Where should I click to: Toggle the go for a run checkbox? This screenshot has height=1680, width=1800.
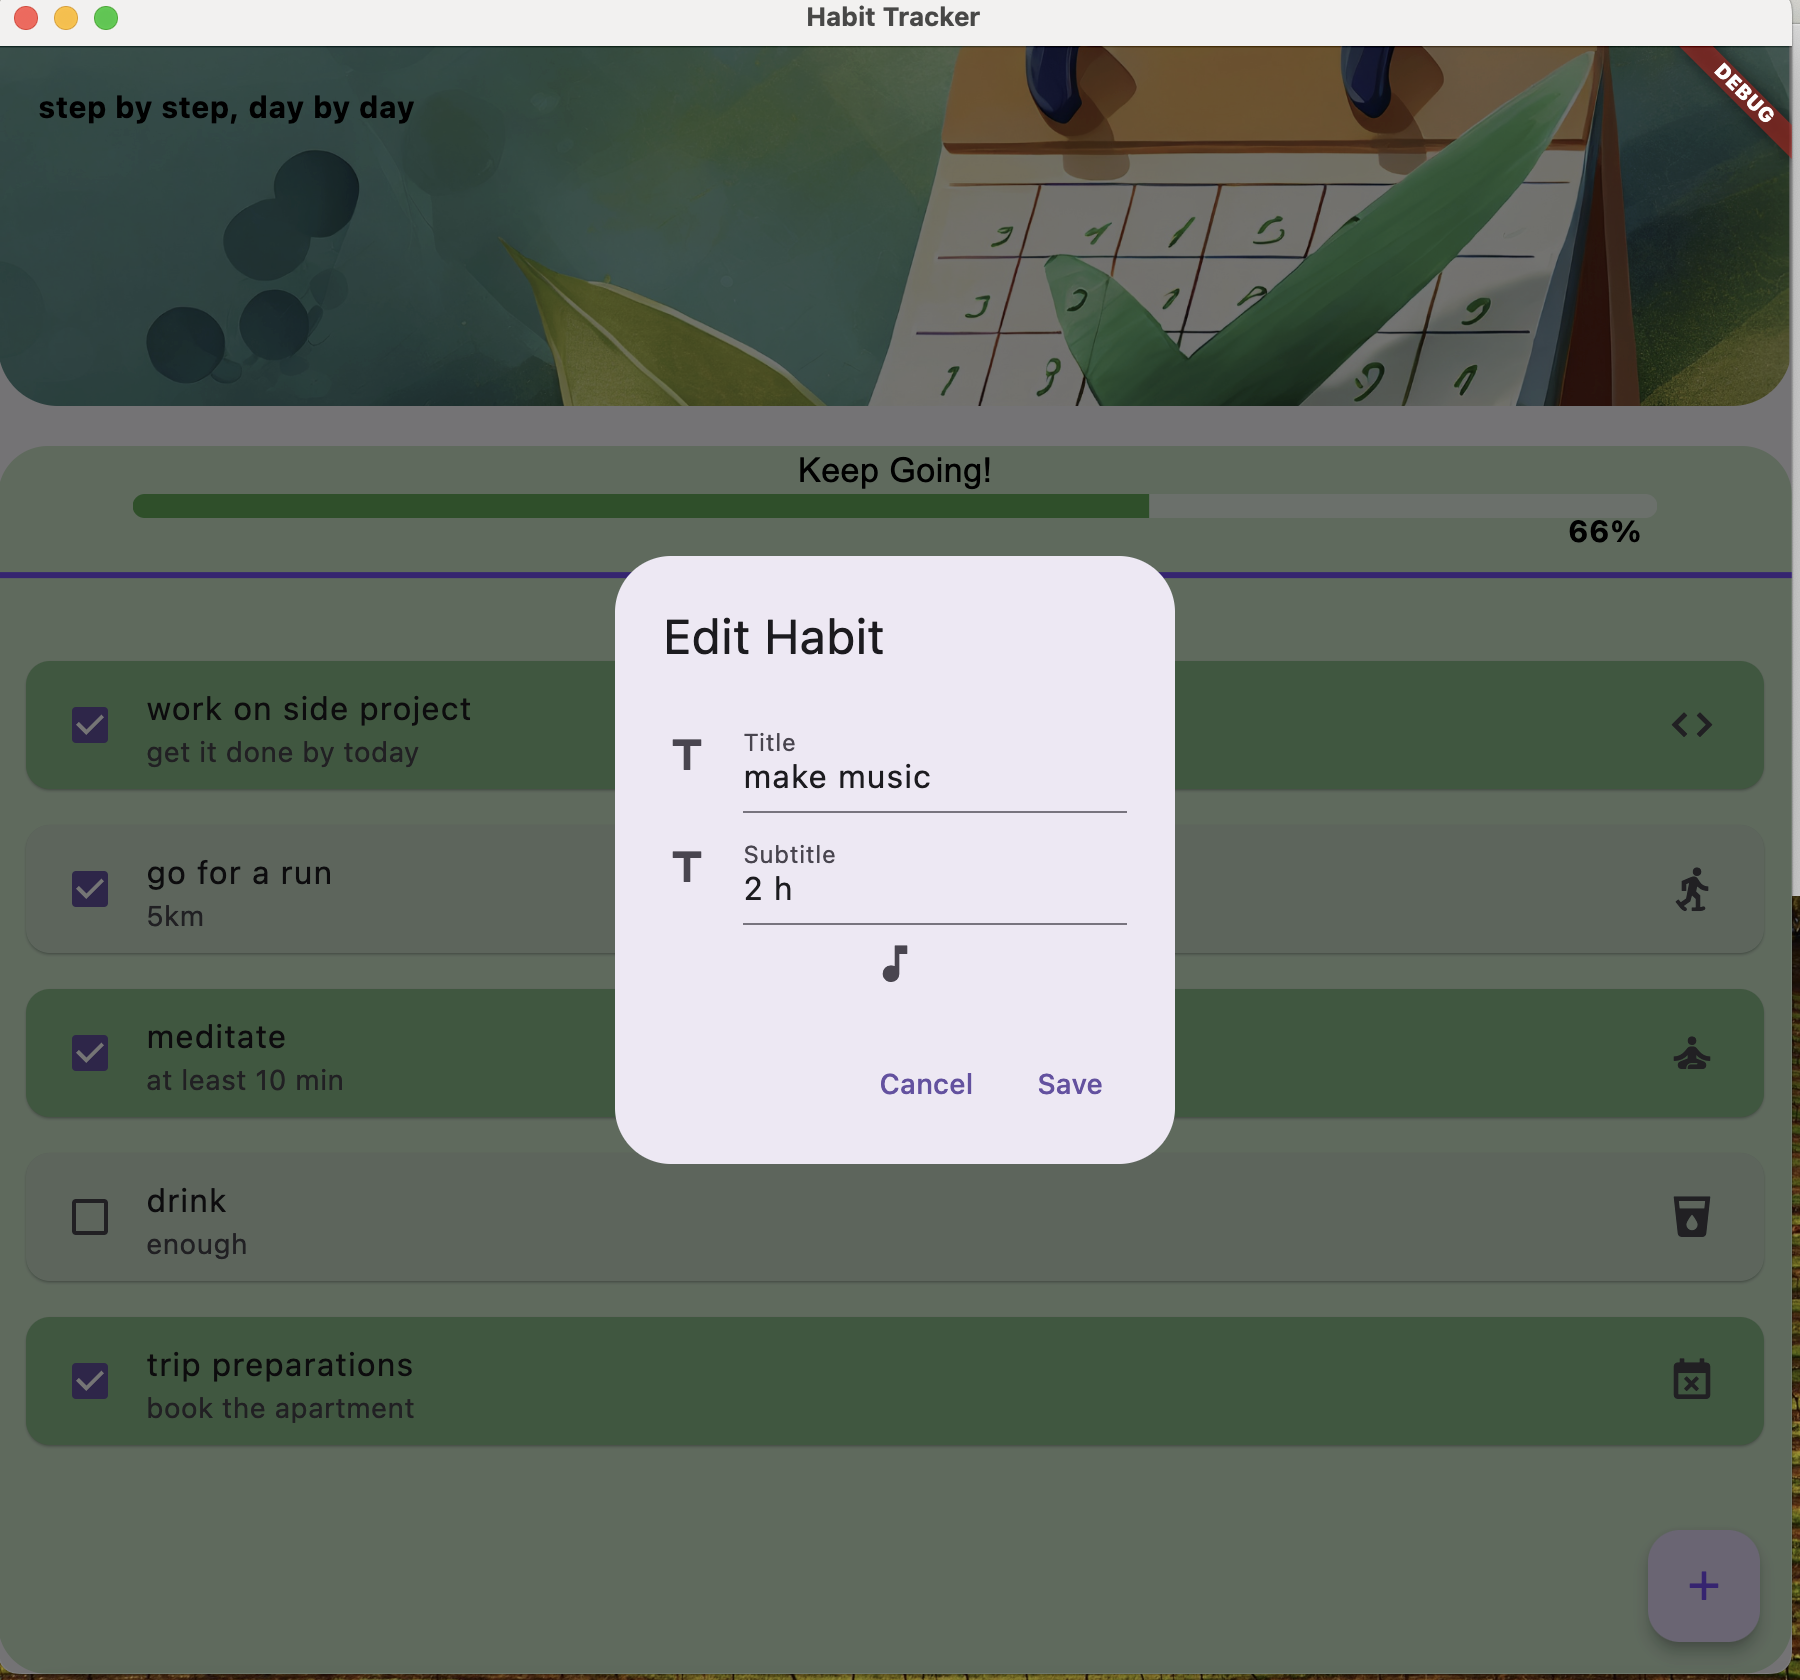90,889
